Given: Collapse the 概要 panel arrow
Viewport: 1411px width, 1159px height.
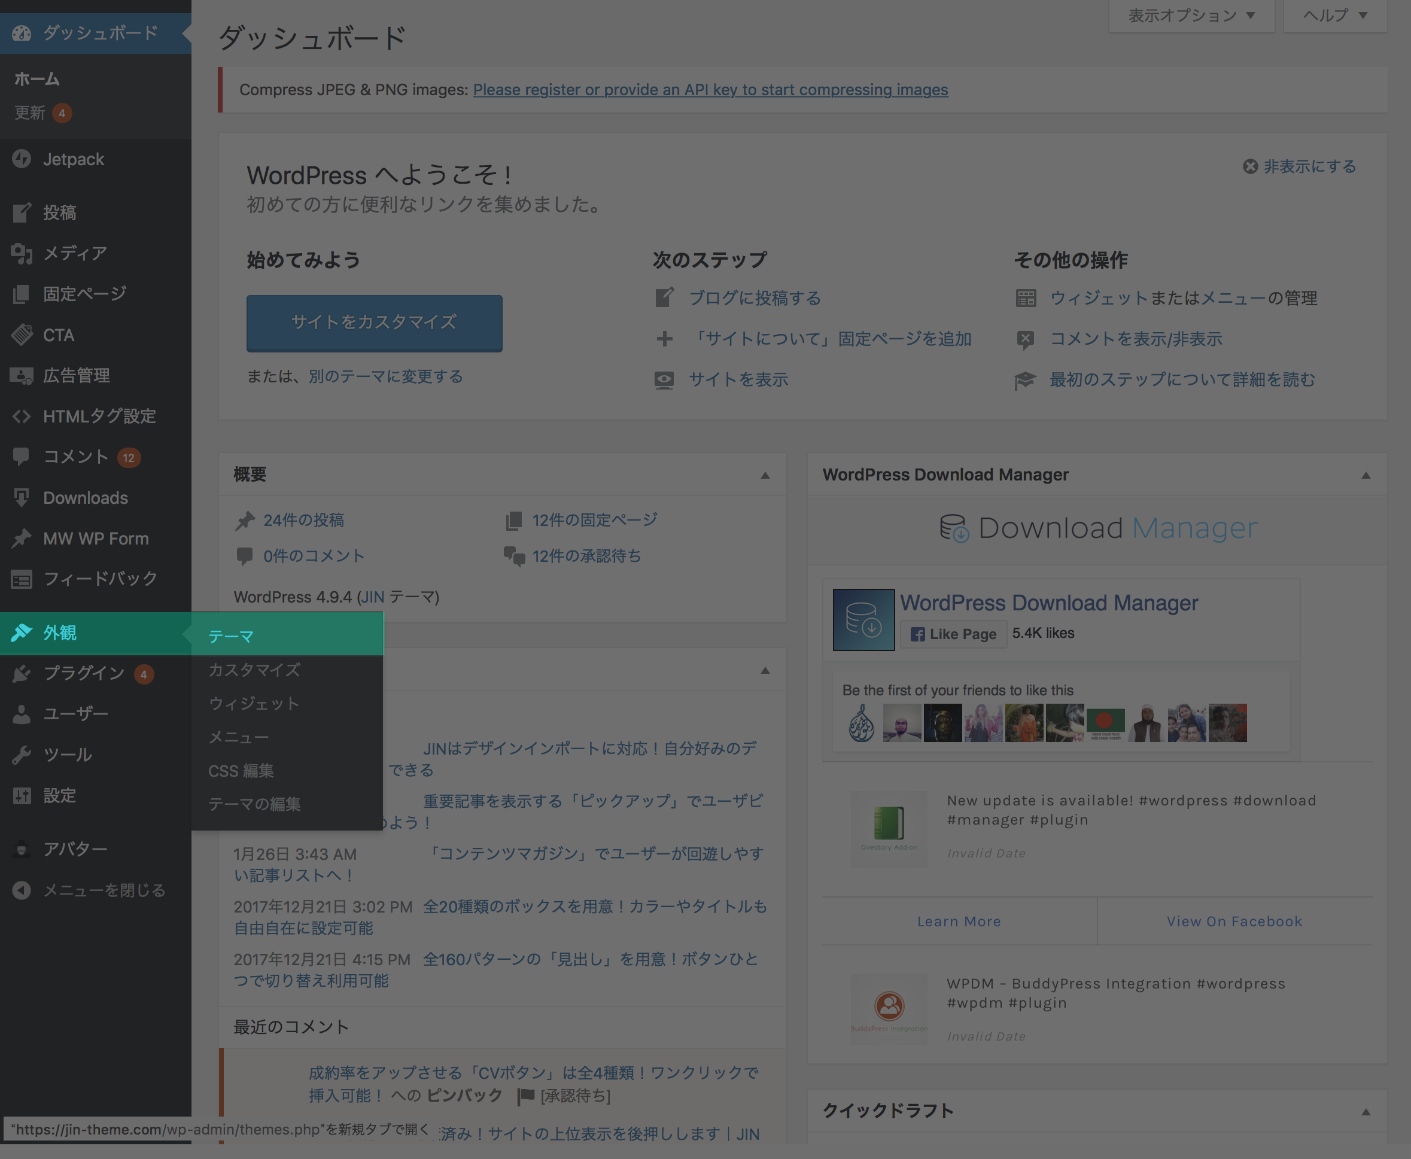Looking at the screenshot, I should (765, 475).
